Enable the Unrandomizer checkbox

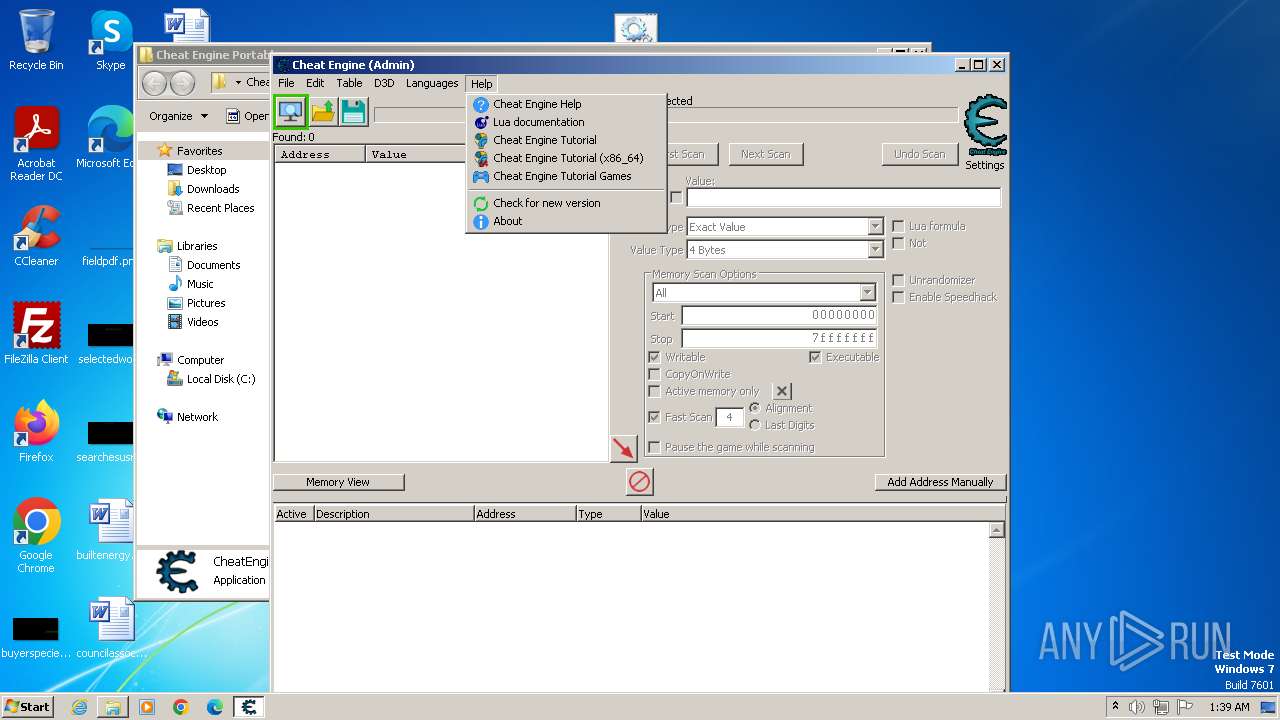(x=898, y=280)
